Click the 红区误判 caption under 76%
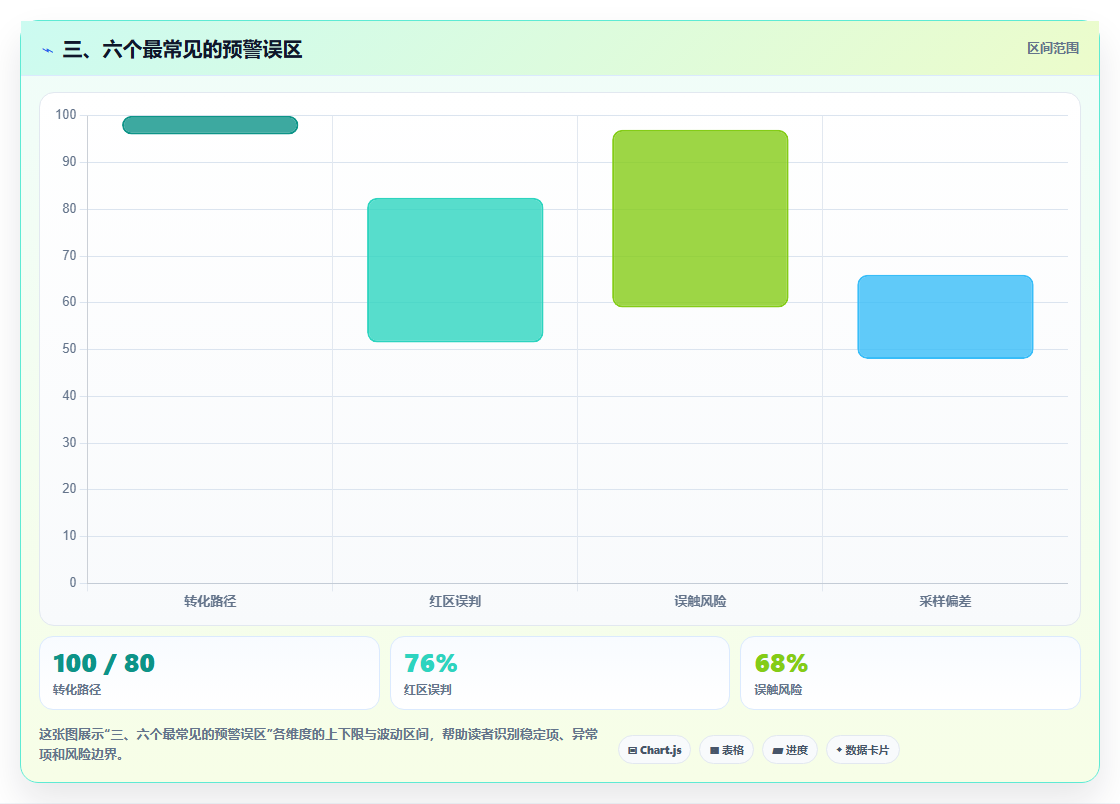The width and height of the screenshot is (1120, 804). click(x=428, y=690)
